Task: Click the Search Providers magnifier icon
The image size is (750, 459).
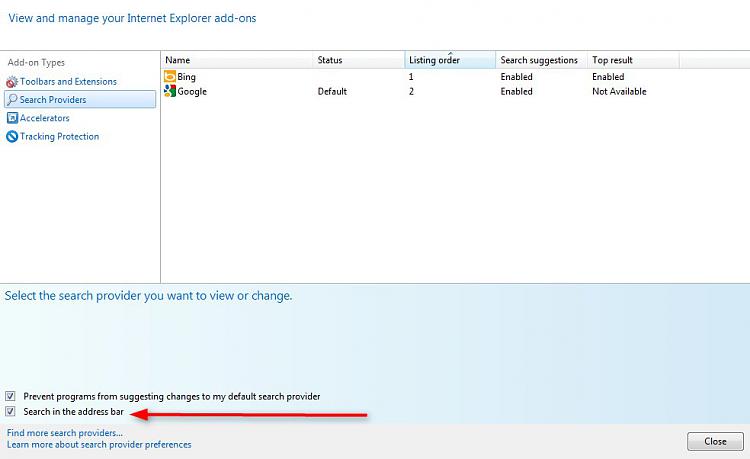Action: [x=12, y=99]
